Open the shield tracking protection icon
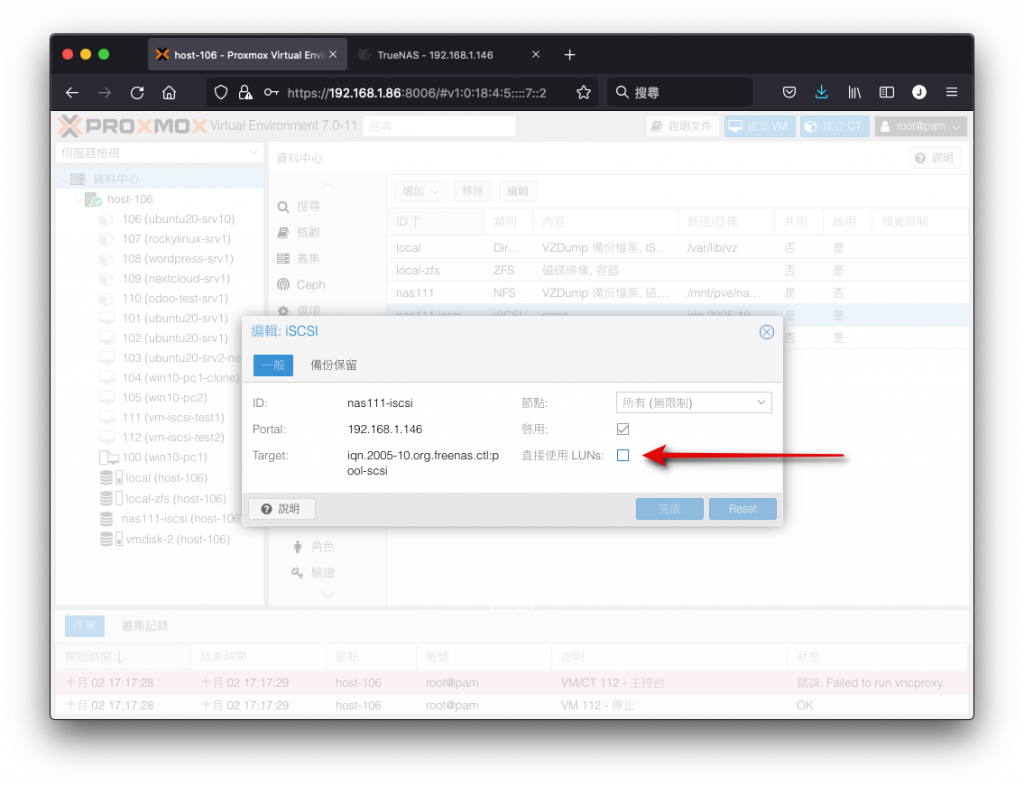 point(221,93)
